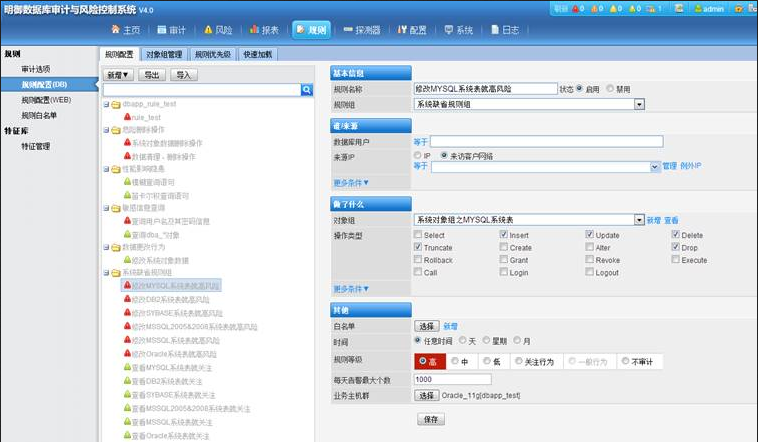The height and width of the screenshot is (442, 758).
Task: Open the 规则组 dropdown
Action: coord(529,104)
